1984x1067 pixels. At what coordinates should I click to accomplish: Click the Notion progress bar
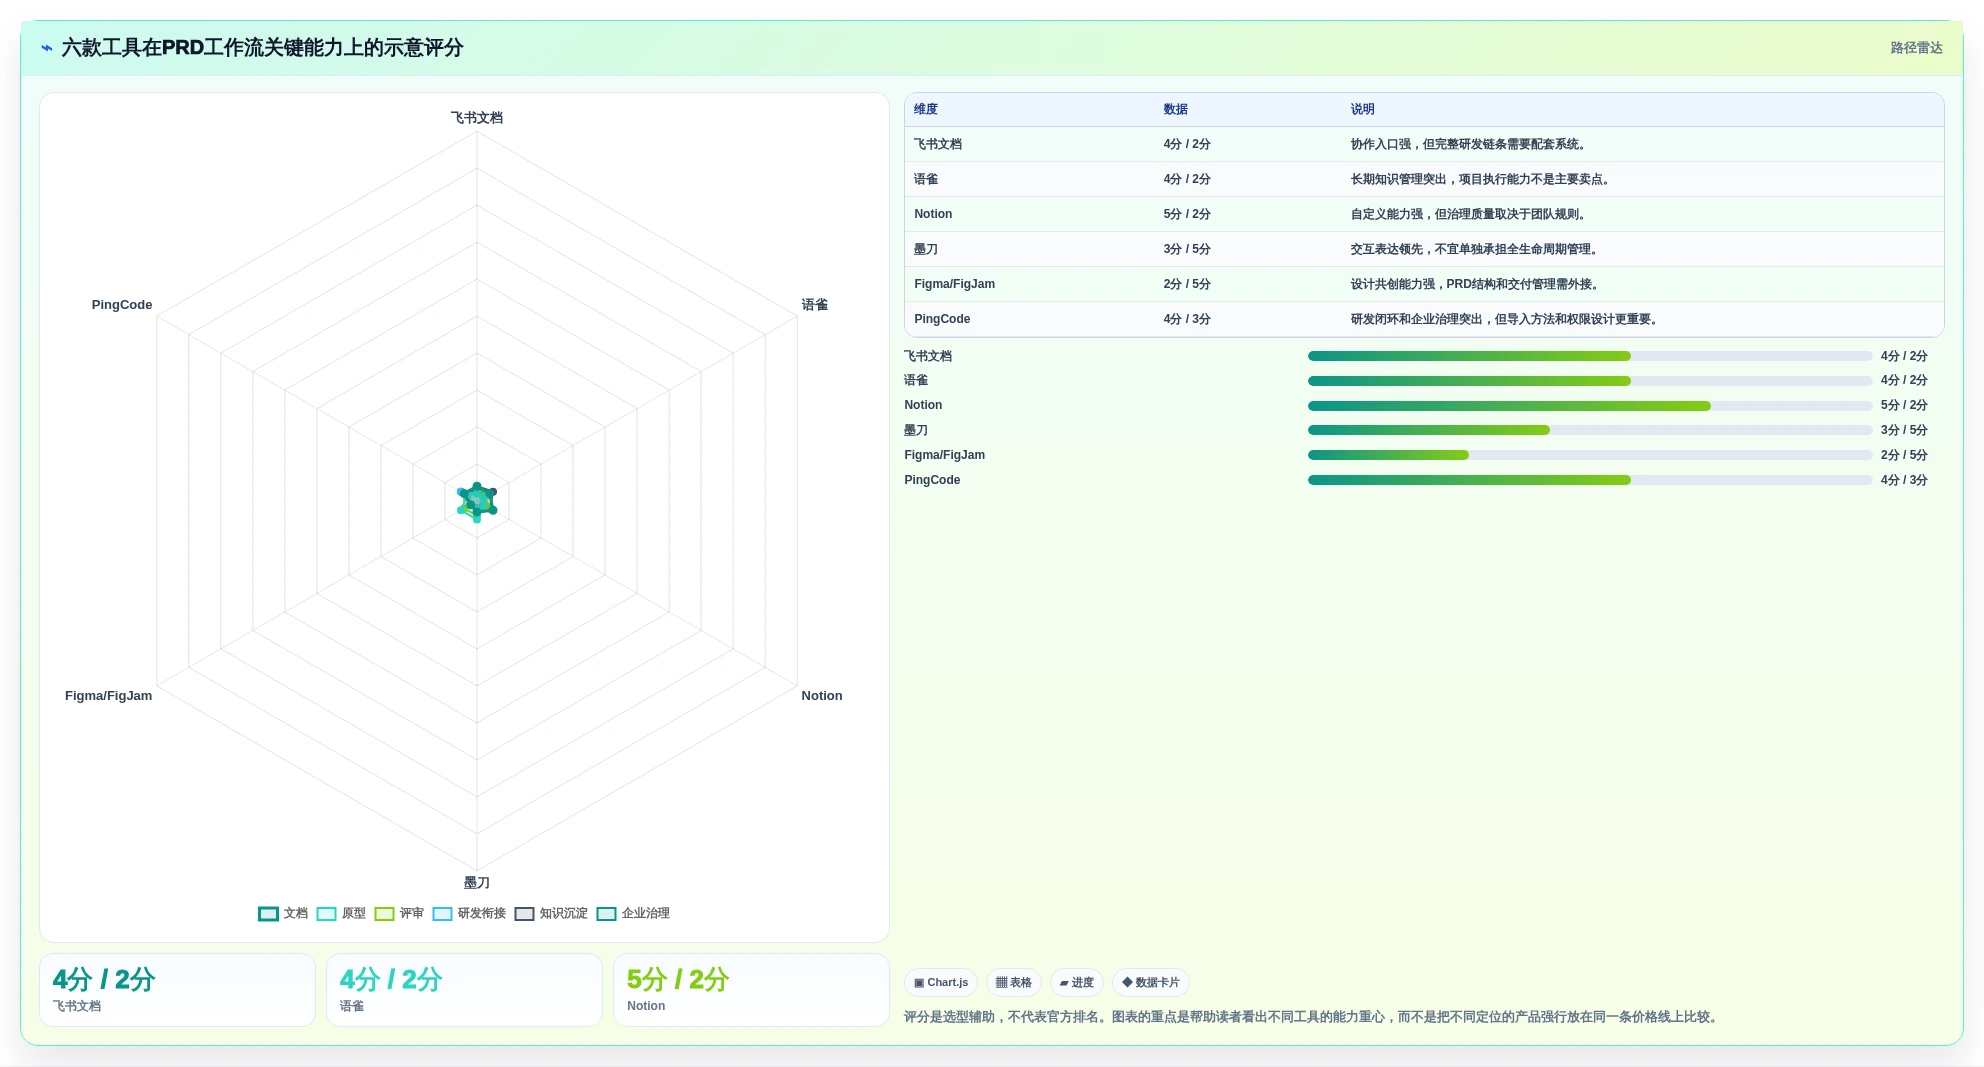point(1590,406)
